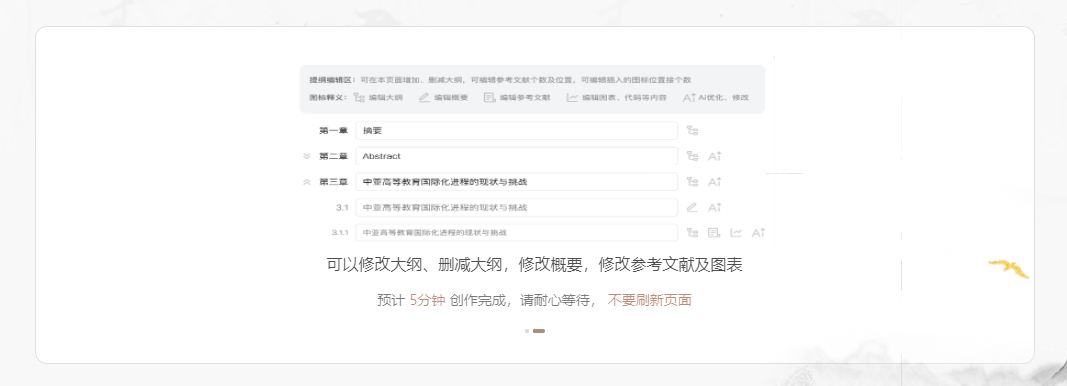Click the edit chart icon for section 3.1.1
The image size is (1067, 386).
[x=736, y=233]
